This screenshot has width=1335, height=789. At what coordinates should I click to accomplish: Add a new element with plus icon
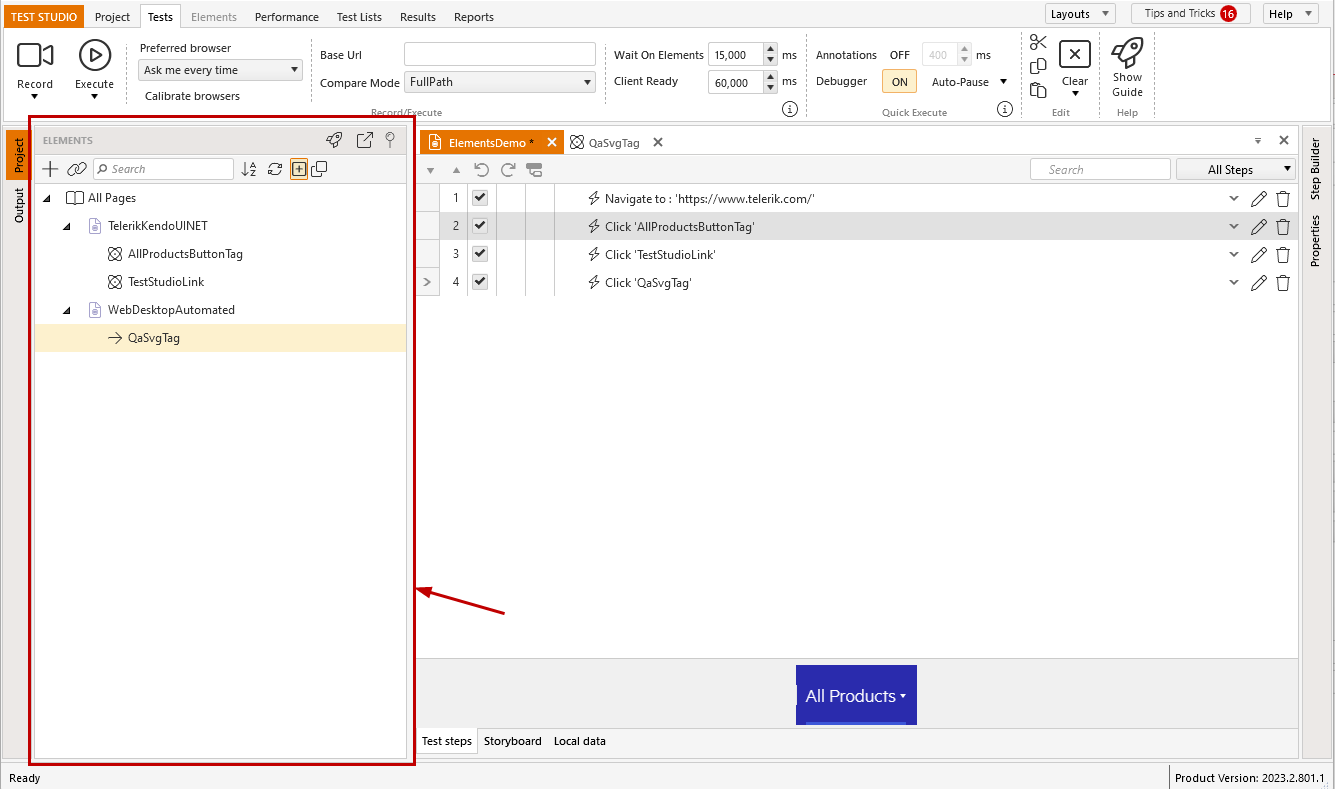pos(50,169)
